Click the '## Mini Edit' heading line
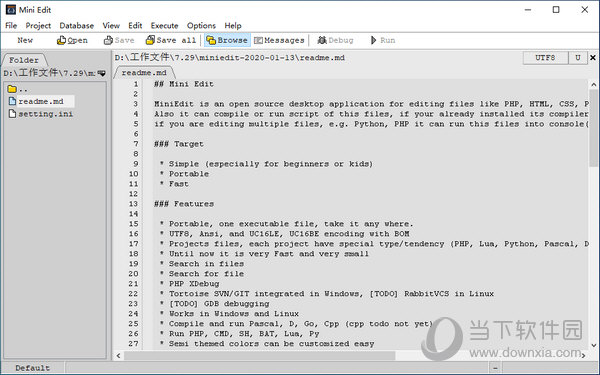 [184, 84]
